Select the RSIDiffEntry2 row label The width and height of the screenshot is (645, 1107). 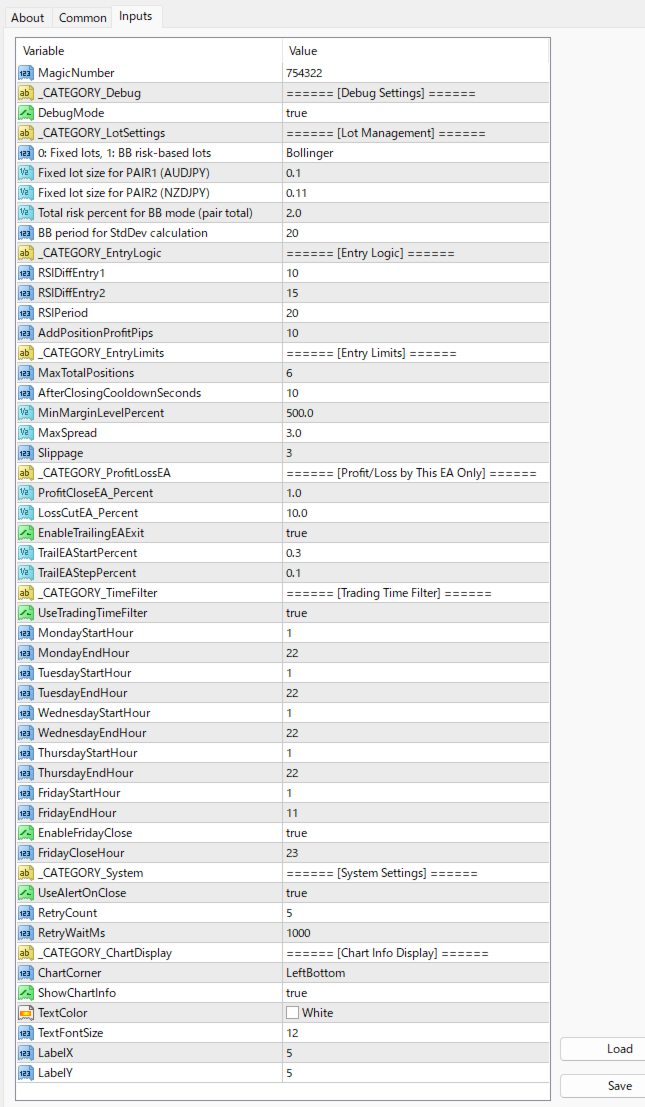click(71, 293)
